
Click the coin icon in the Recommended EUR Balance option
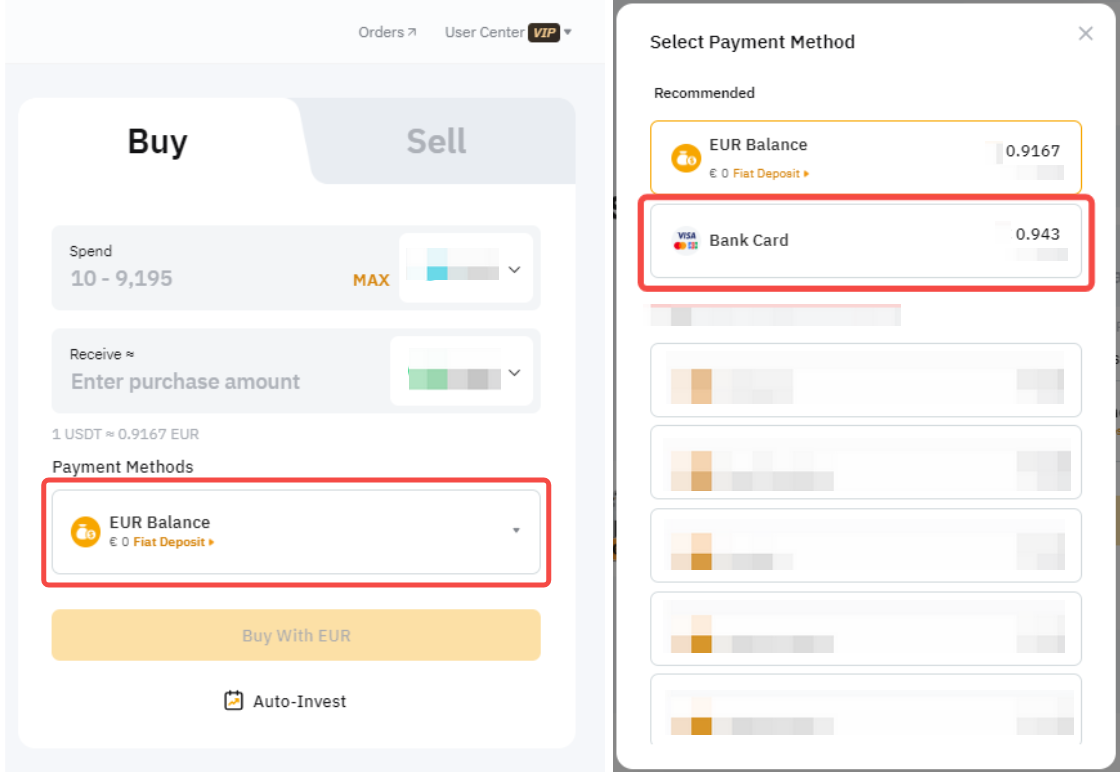[x=686, y=158]
